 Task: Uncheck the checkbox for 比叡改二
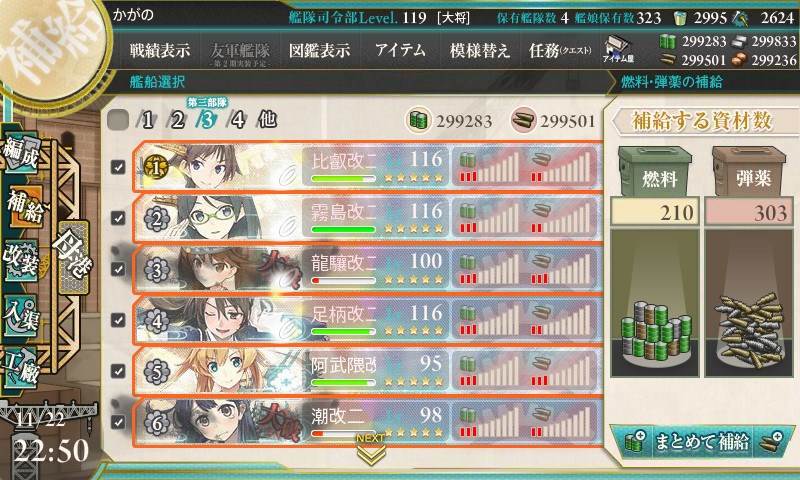point(118,167)
